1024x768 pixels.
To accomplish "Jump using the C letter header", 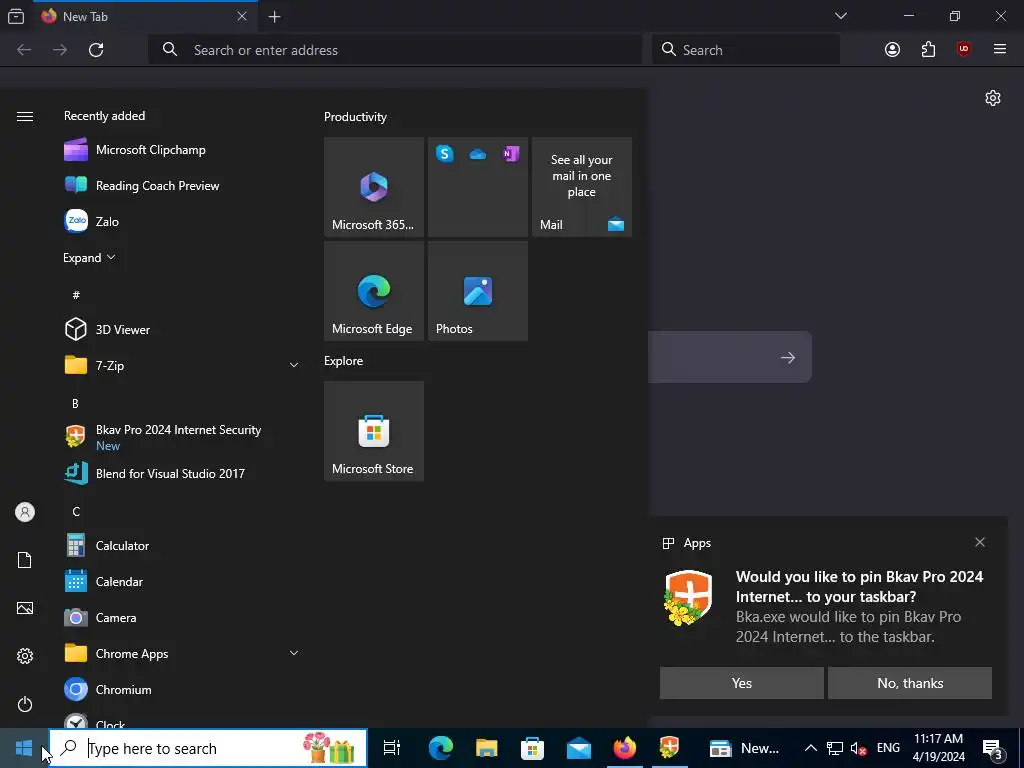I will (76, 511).
